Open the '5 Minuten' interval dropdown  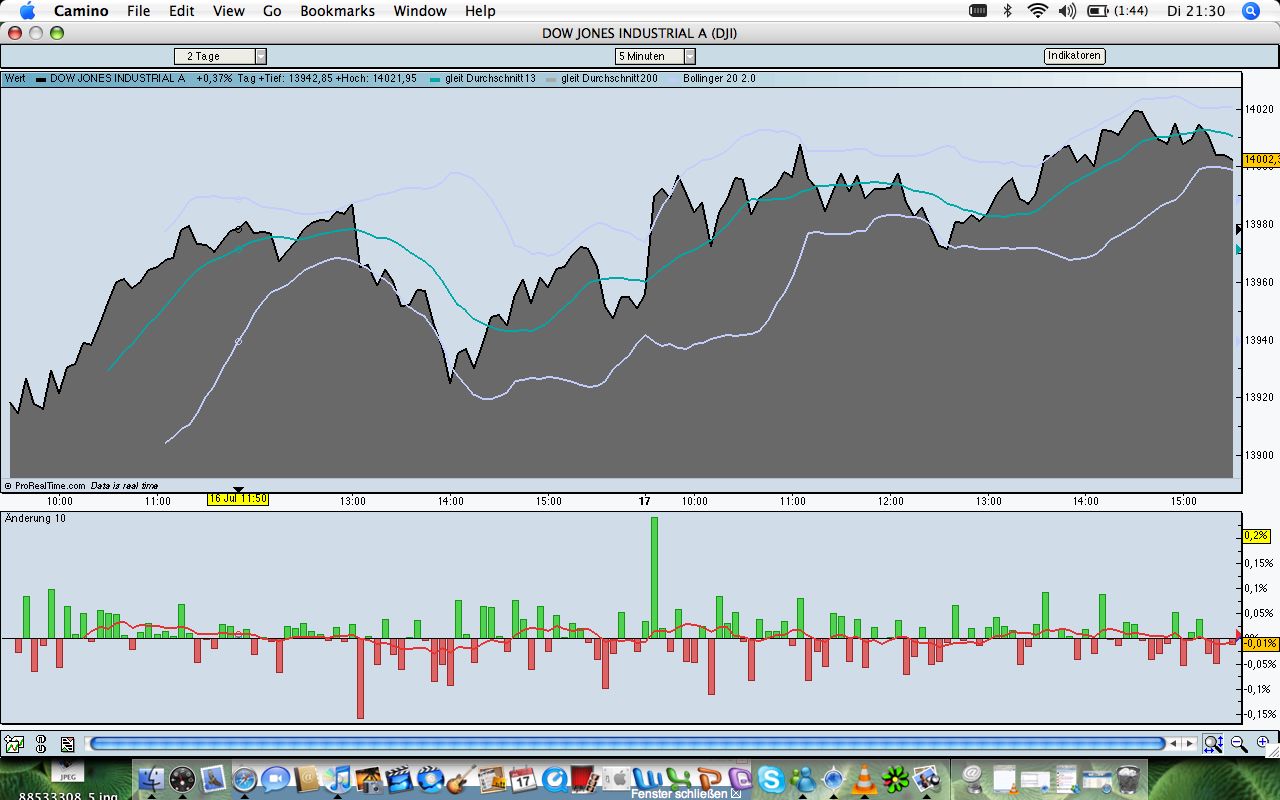click(655, 56)
